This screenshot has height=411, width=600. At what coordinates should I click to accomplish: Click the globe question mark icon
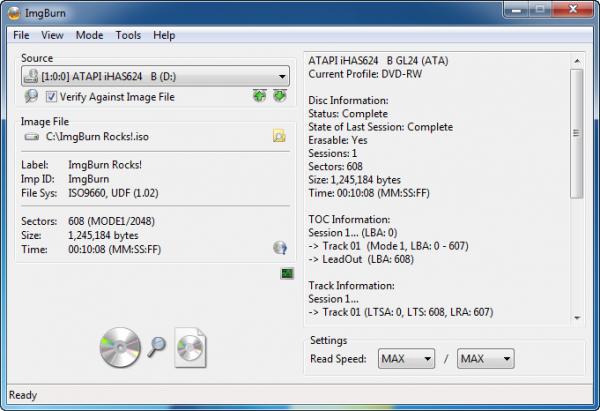pos(280,248)
